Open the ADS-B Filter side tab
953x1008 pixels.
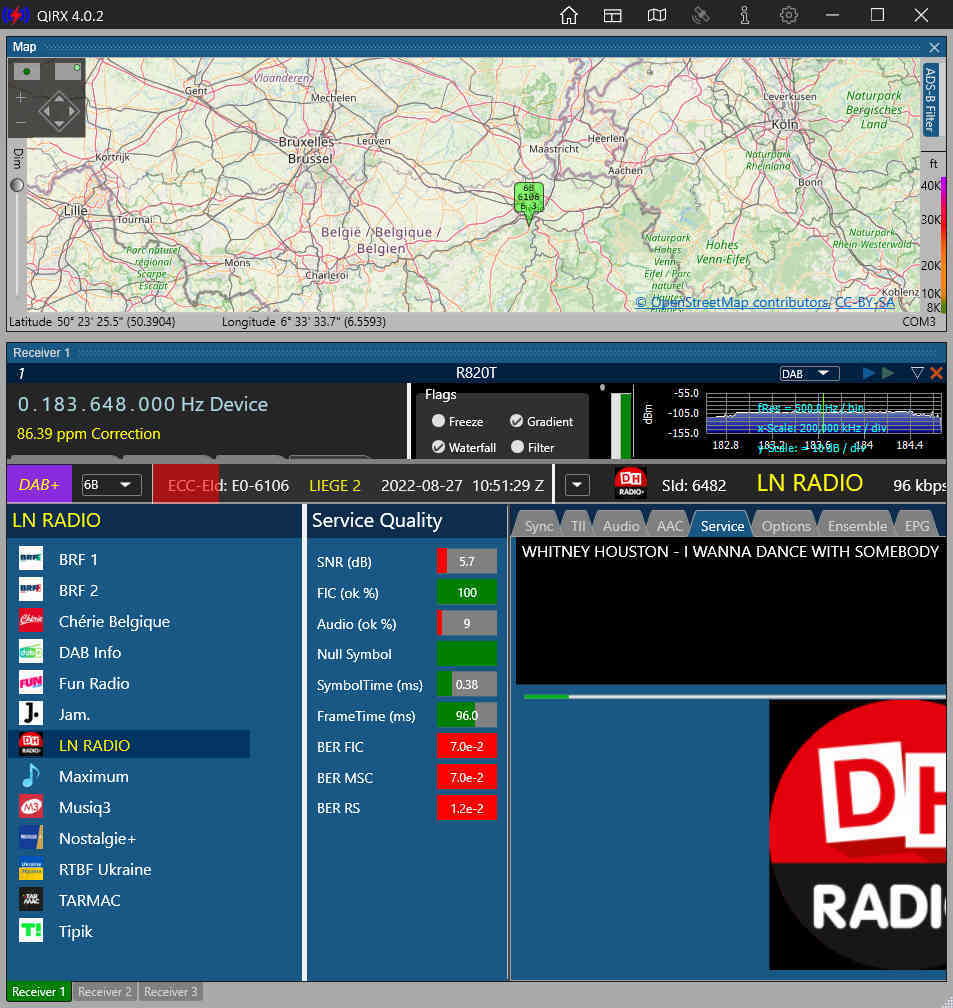coord(930,99)
